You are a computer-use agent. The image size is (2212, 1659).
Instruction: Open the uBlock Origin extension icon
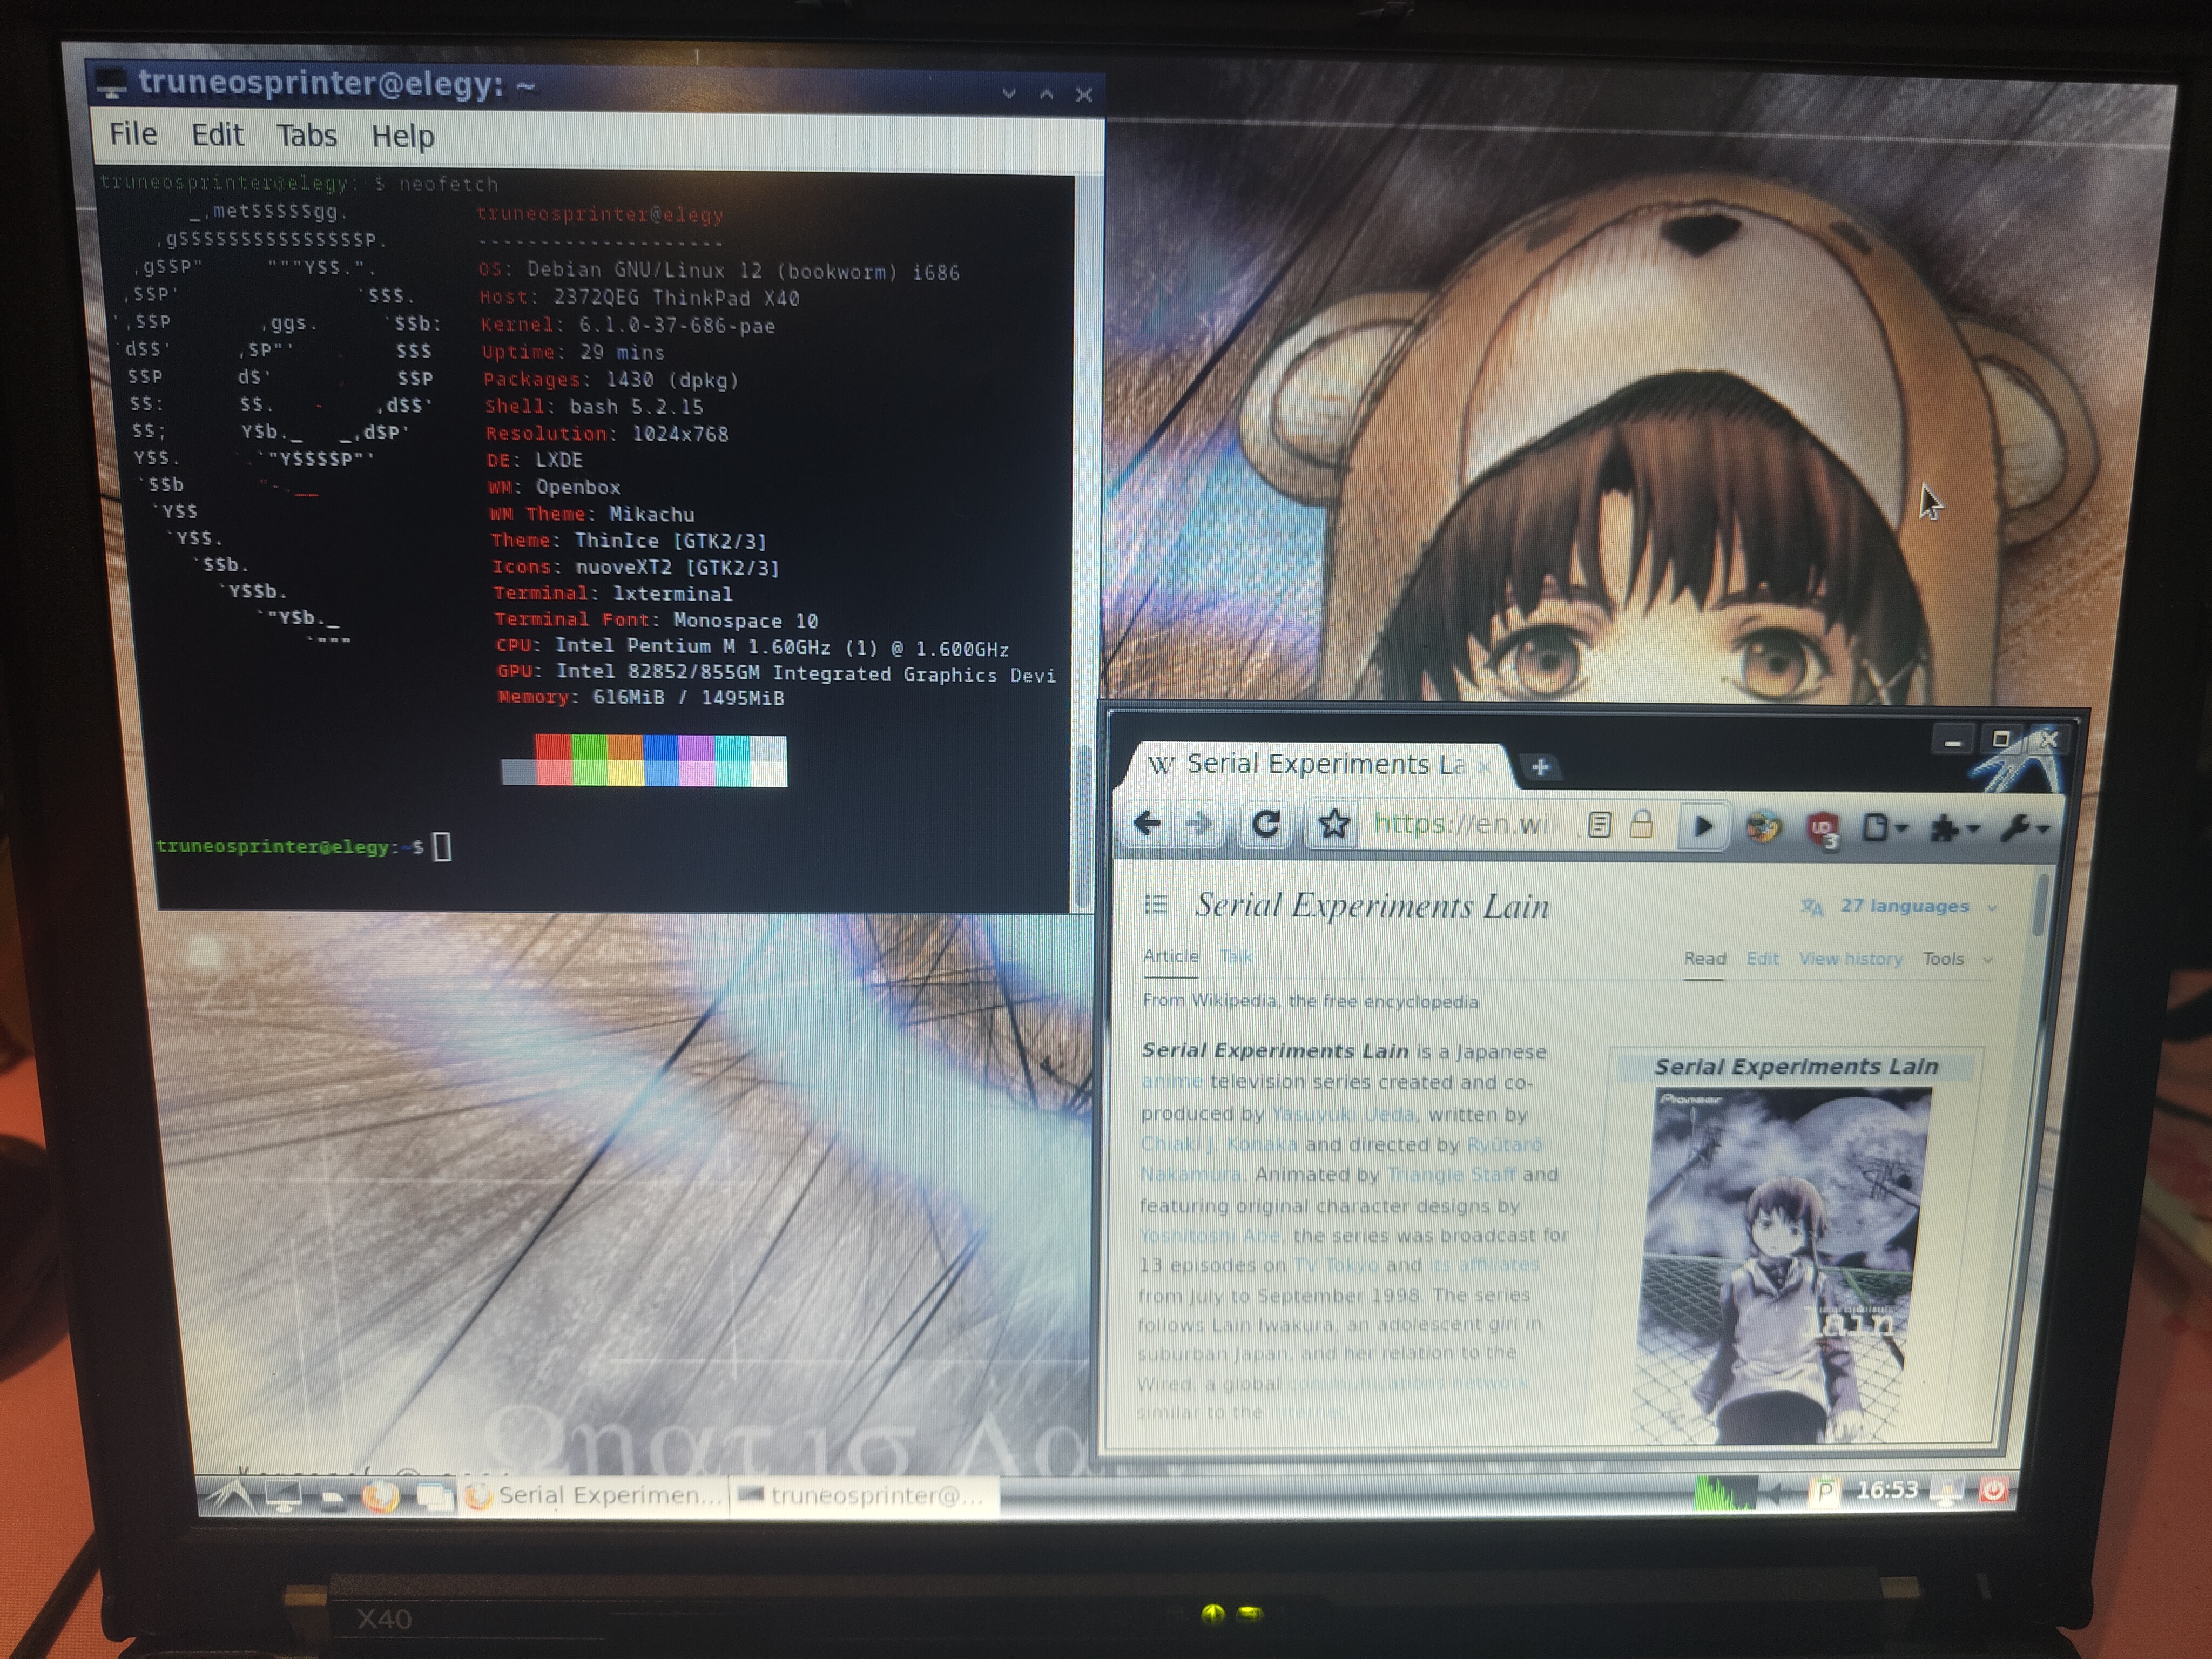click(x=1823, y=829)
